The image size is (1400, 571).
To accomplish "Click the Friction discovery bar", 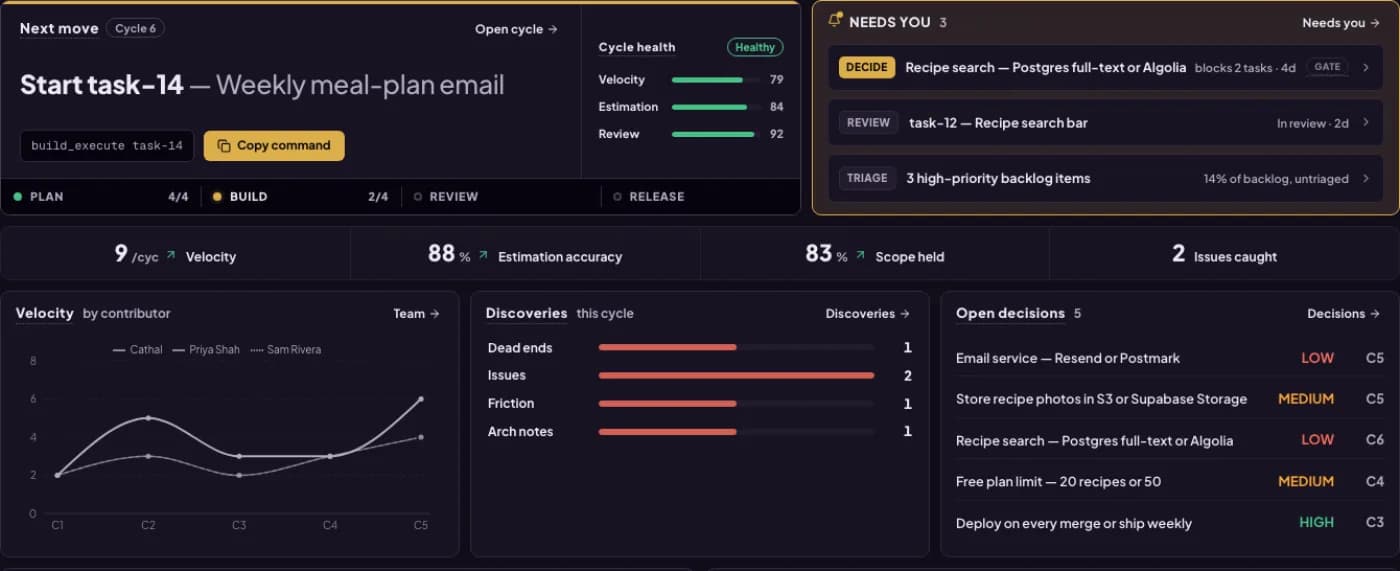I will pyautogui.click(x=736, y=404).
